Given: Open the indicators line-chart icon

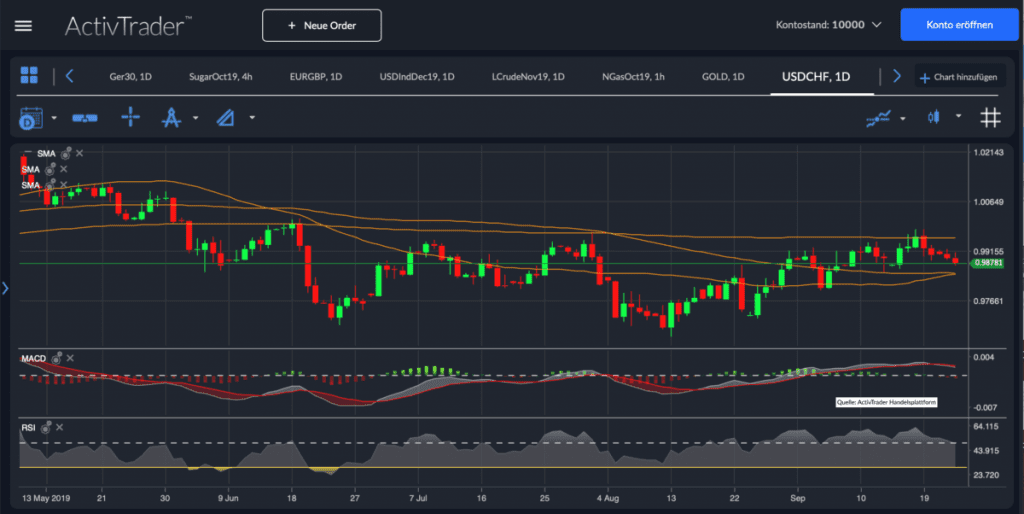Looking at the screenshot, I should point(878,118).
